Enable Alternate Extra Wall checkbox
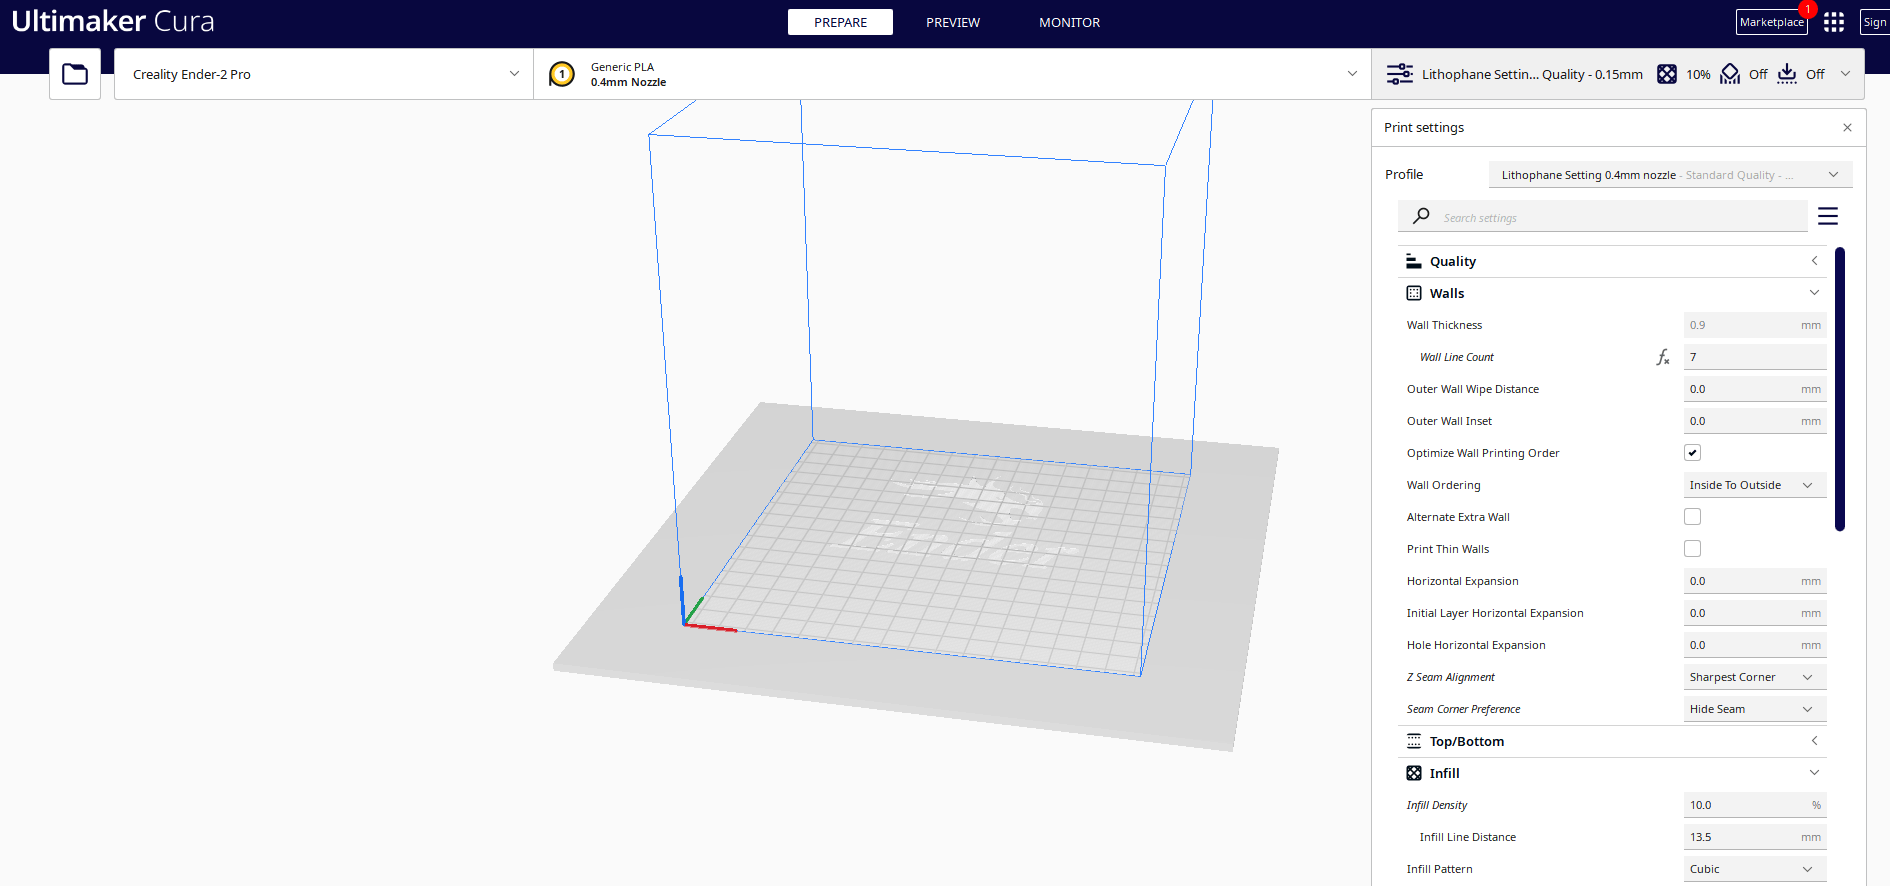 [1692, 517]
